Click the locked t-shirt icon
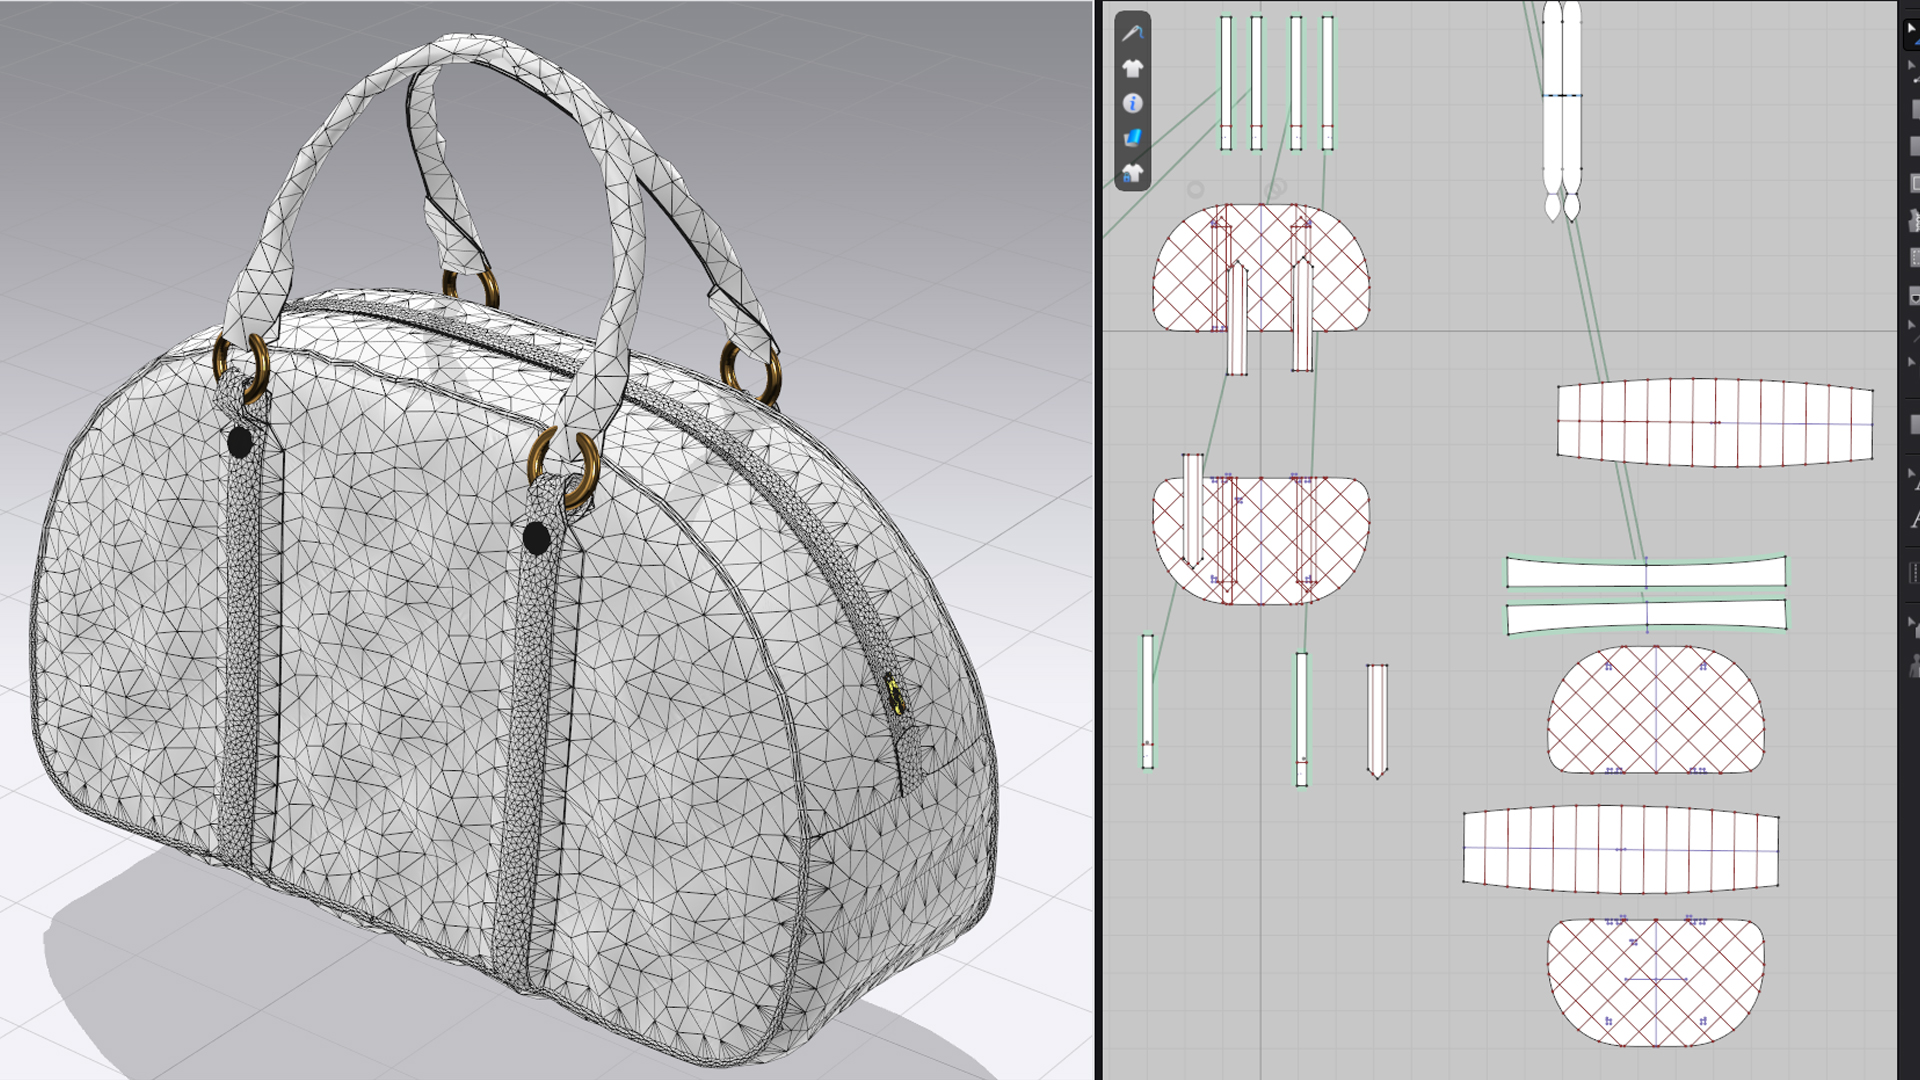The height and width of the screenshot is (1080, 1920). (x=1132, y=174)
